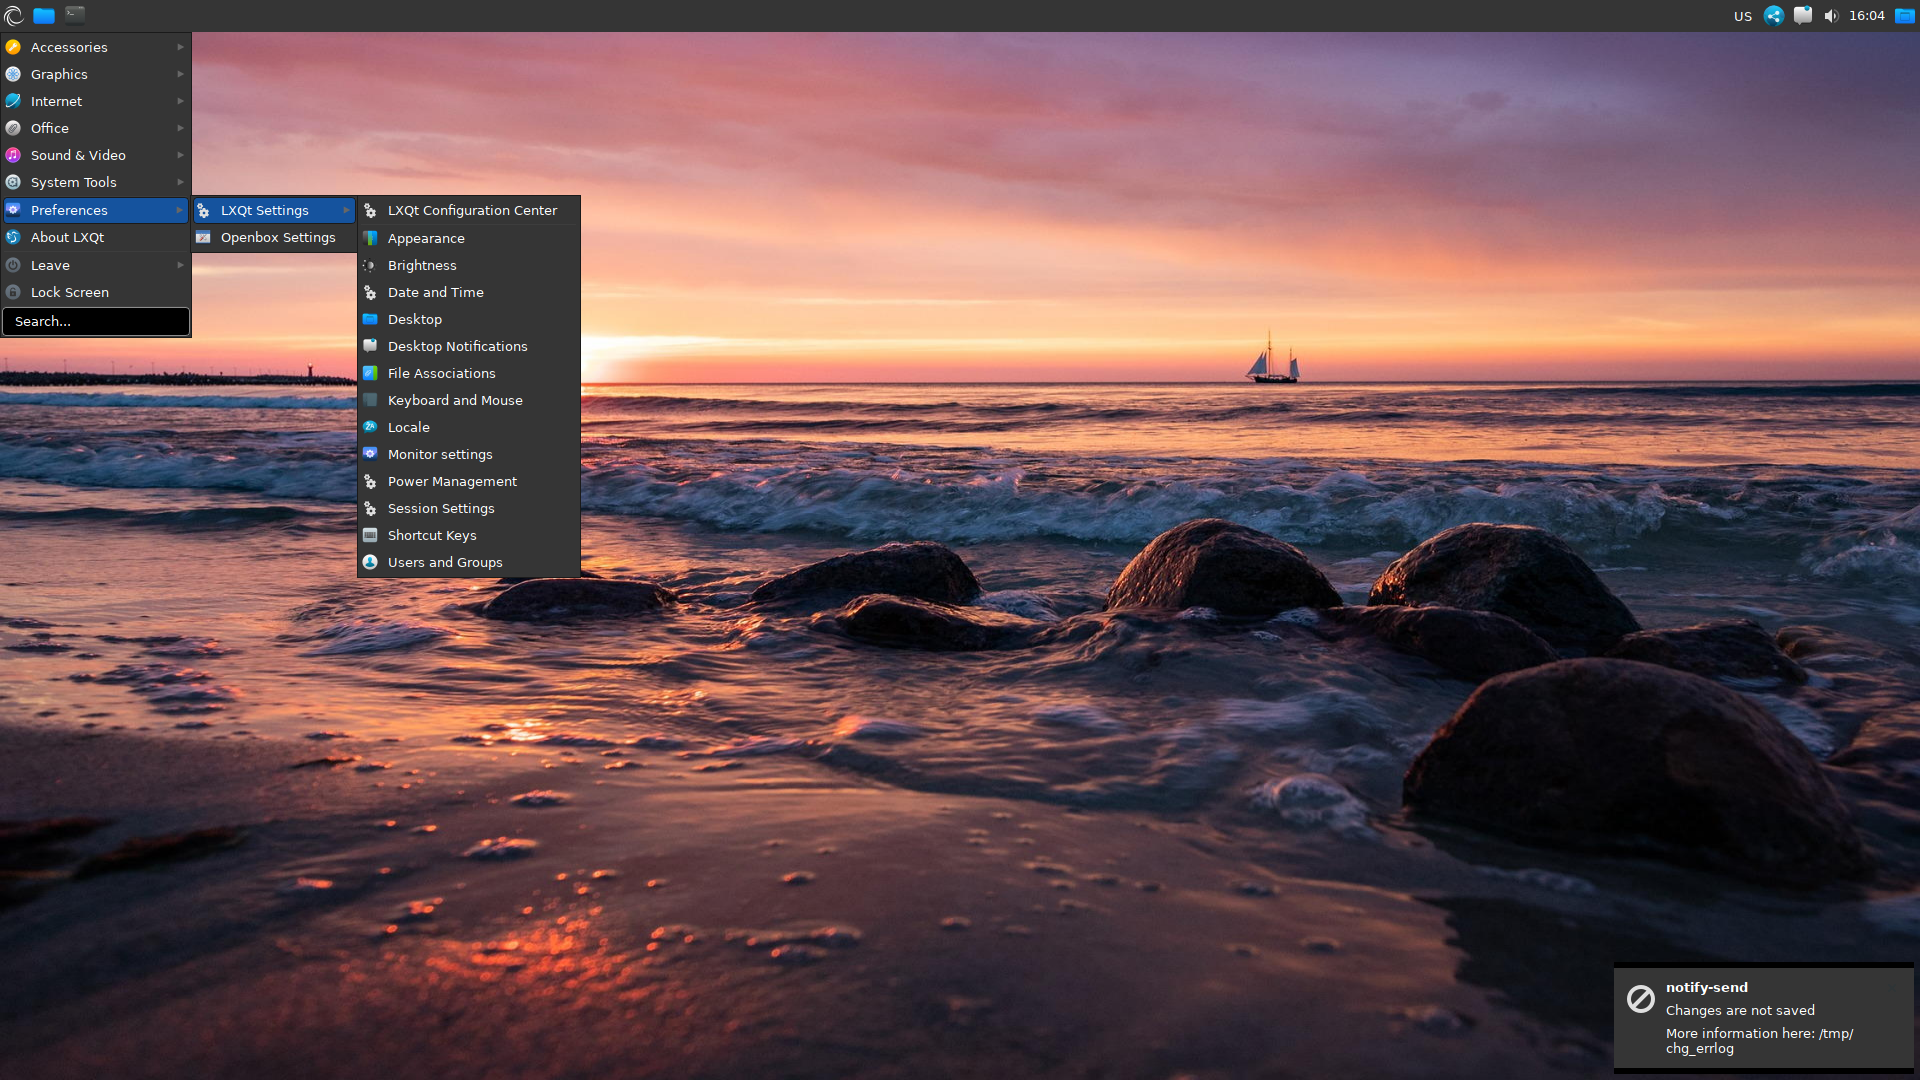Click the Leave power icon
This screenshot has width=1920, height=1080.
click(x=13, y=265)
